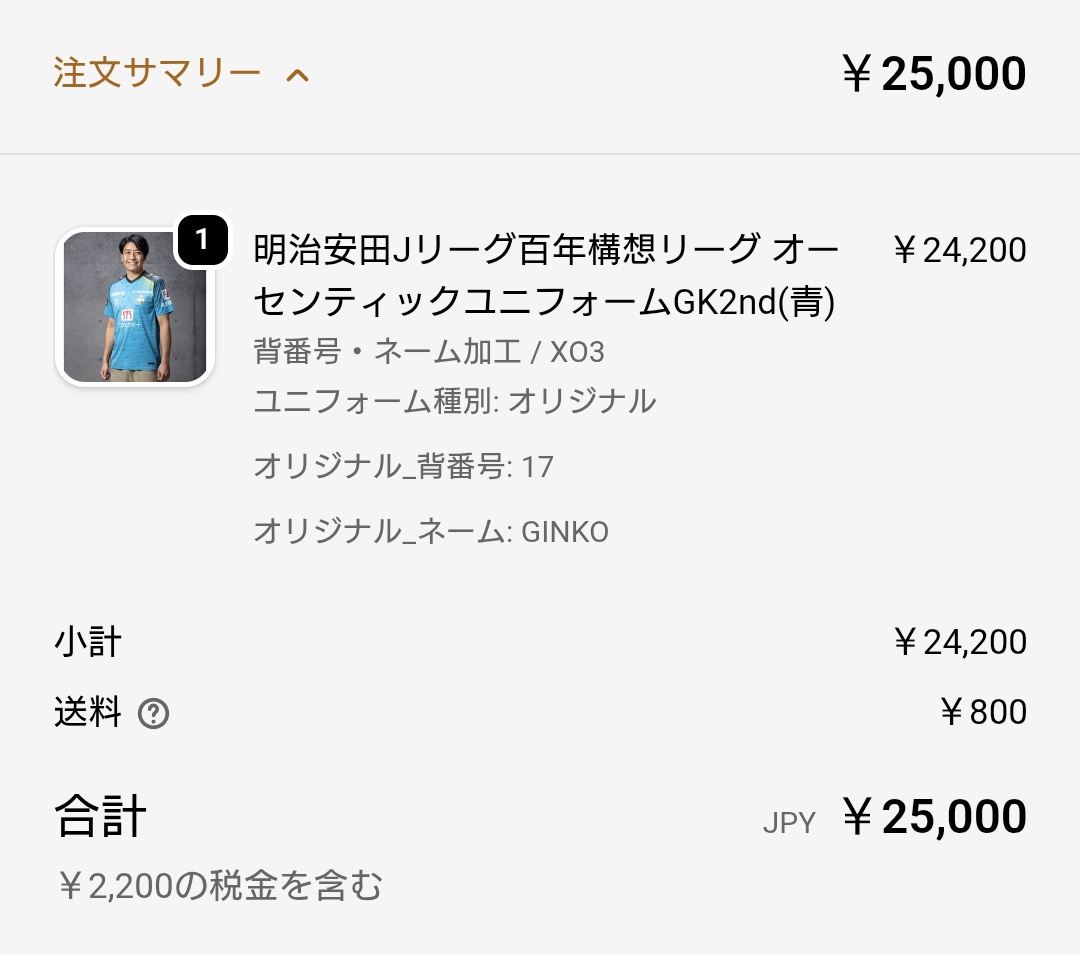Click the 背番号・ネーム加工 / XO3 variant text
The height and width of the screenshot is (955, 1080).
point(429,352)
